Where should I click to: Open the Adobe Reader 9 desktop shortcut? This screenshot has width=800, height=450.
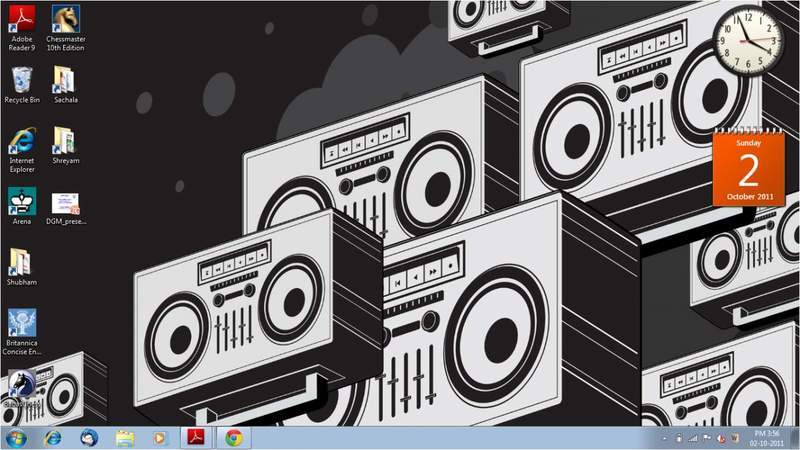[x=22, y=28]
